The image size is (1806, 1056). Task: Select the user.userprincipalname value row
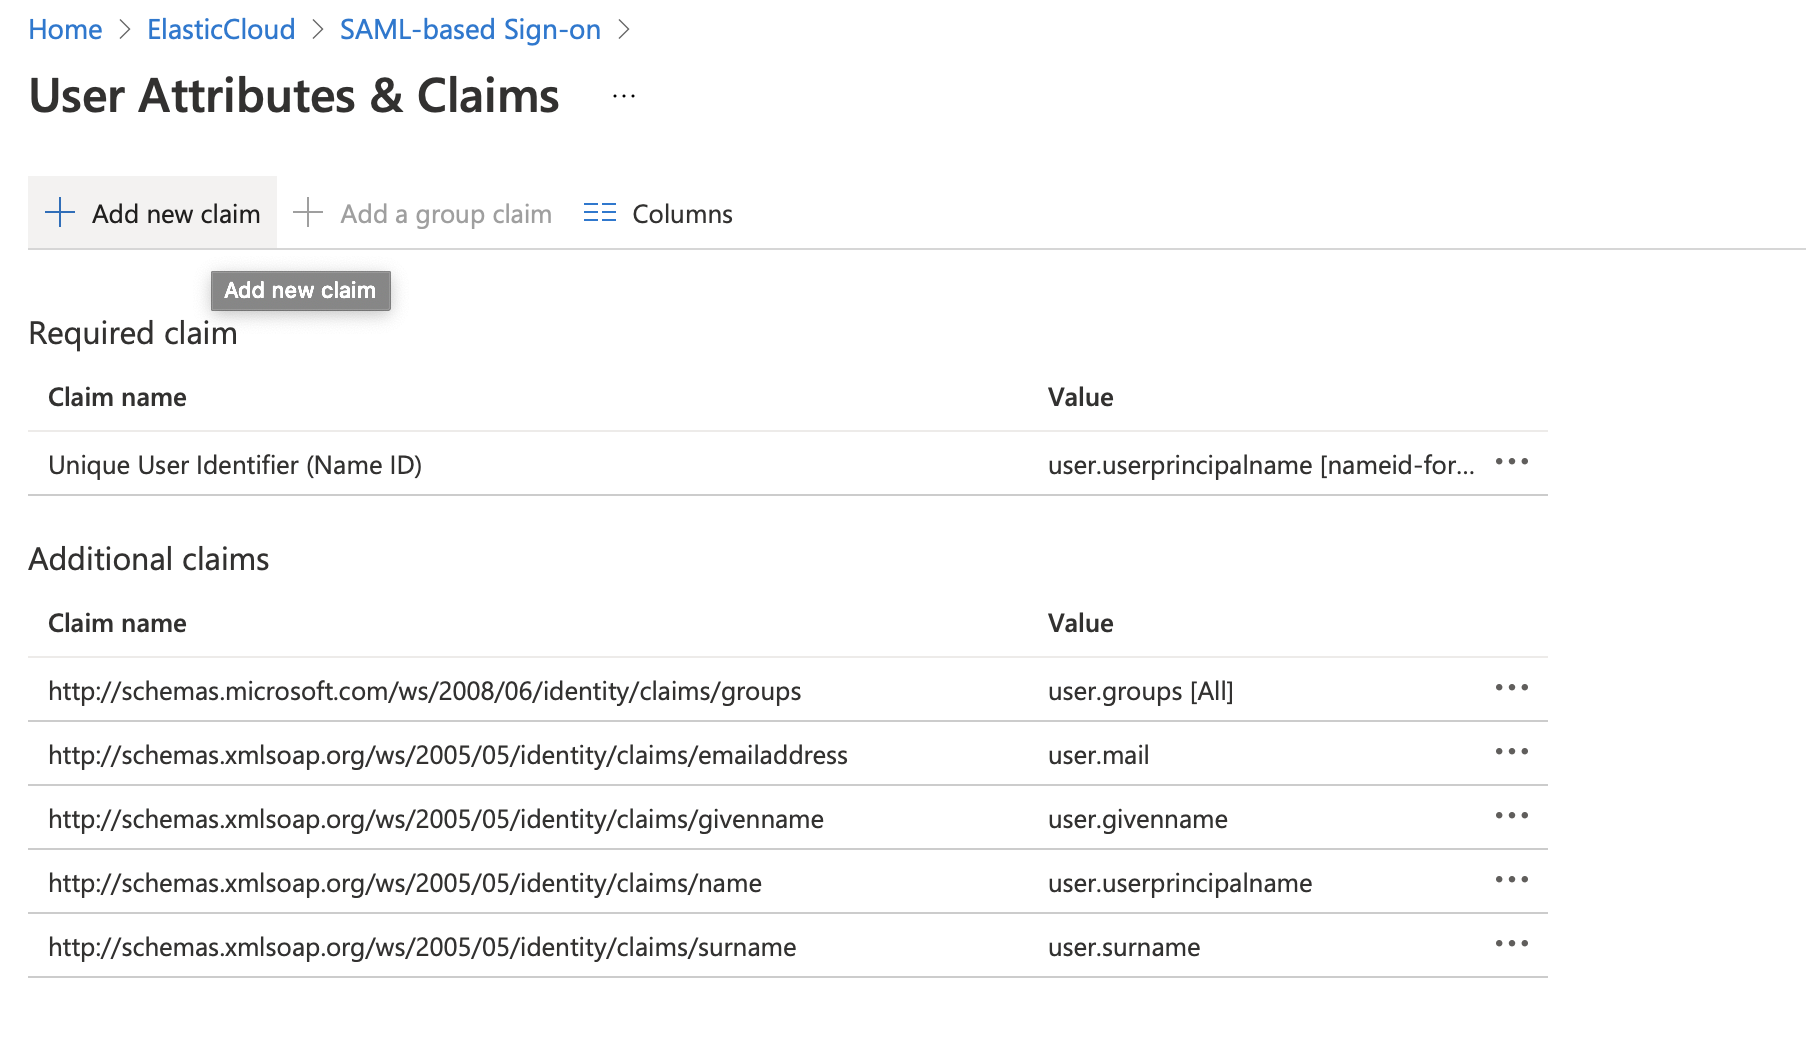point(1179,882)
